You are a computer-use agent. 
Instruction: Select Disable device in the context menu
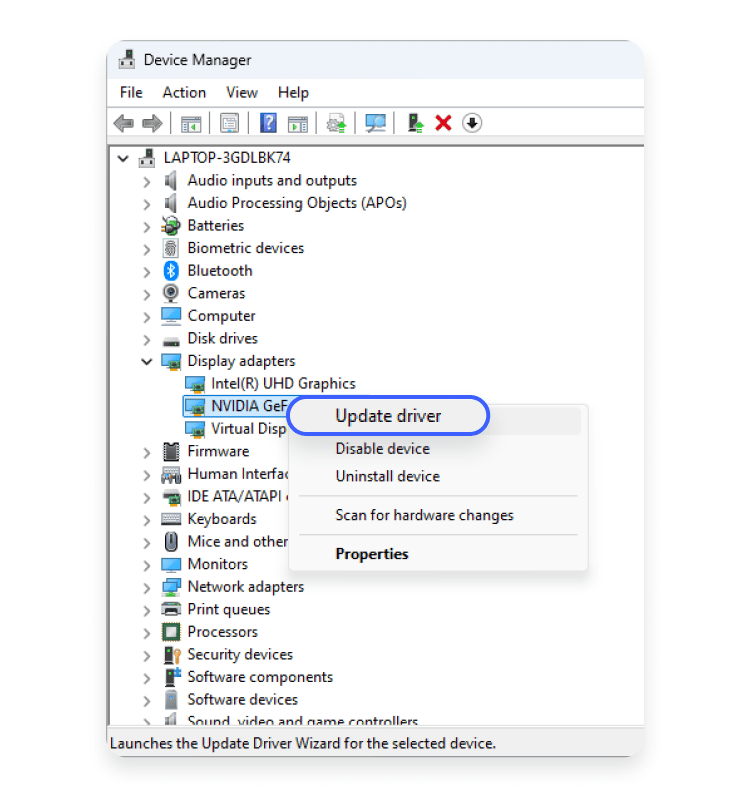[382, 449]
